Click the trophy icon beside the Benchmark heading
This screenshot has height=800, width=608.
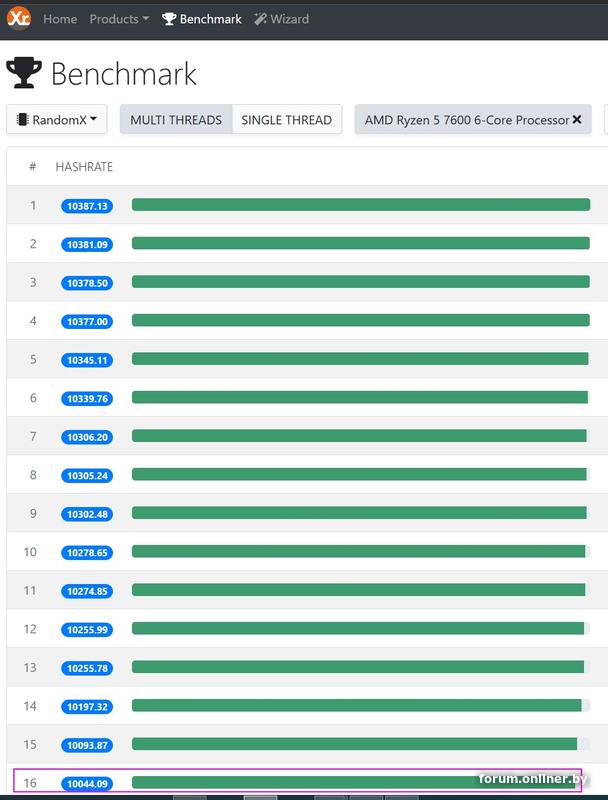click(x=23, y=73)
